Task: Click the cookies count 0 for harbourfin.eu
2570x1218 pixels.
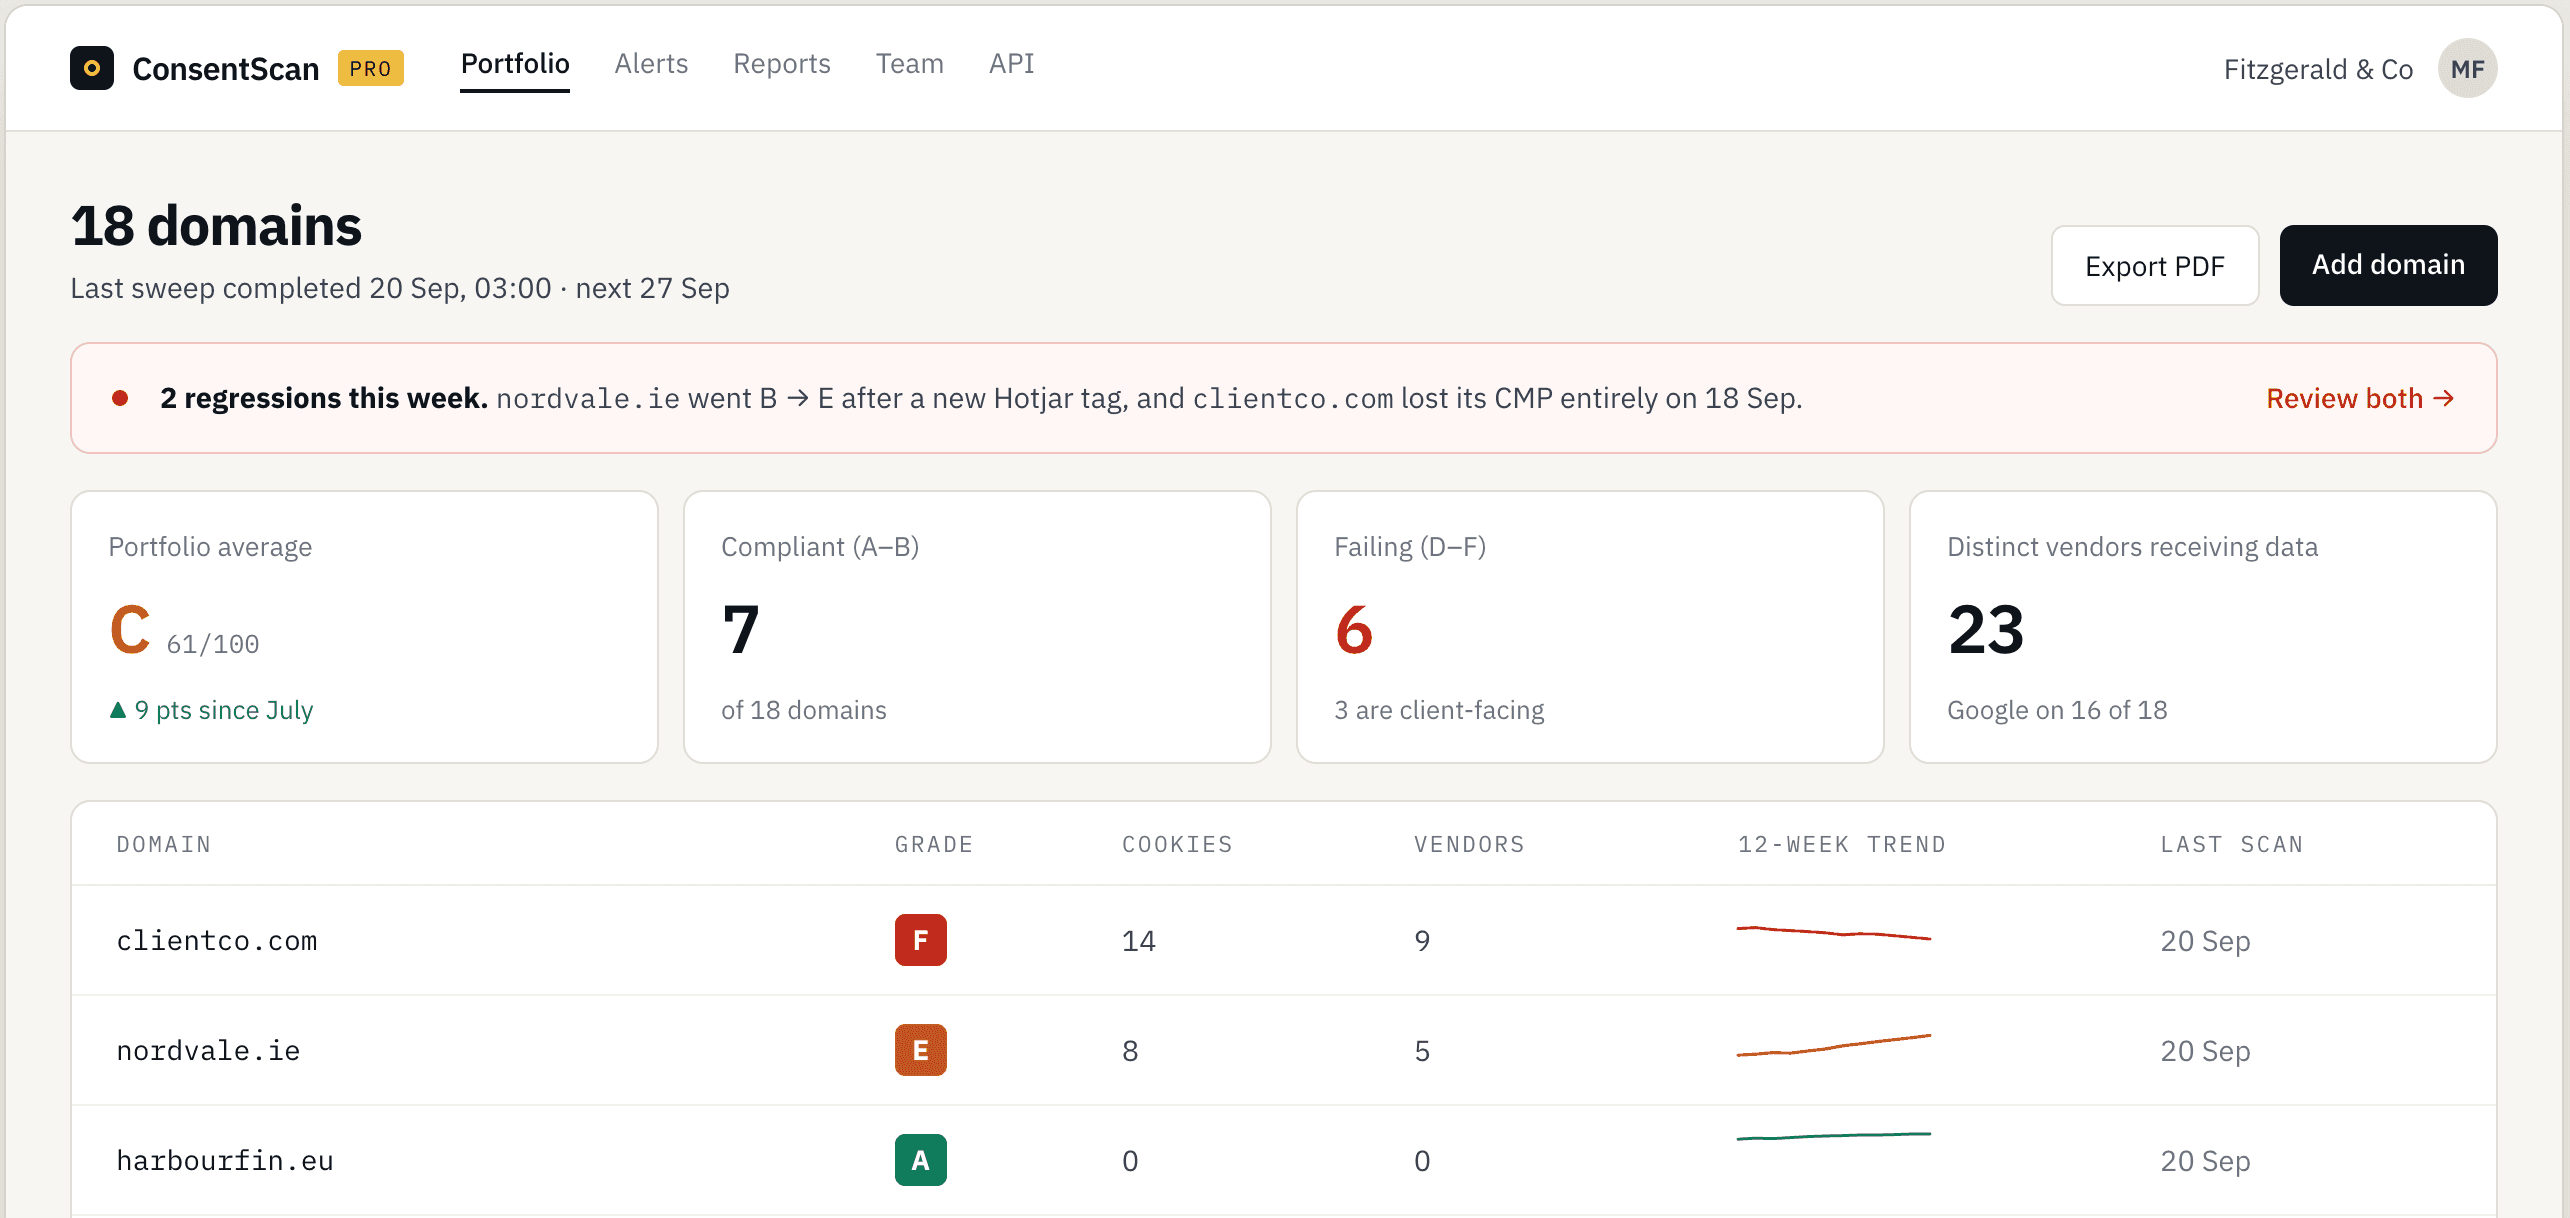Action: click(1130, 1161)
